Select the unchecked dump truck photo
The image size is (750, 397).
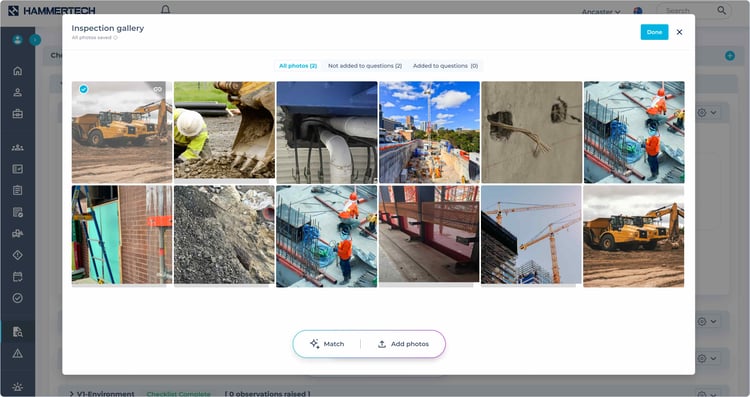click(634, 236)
